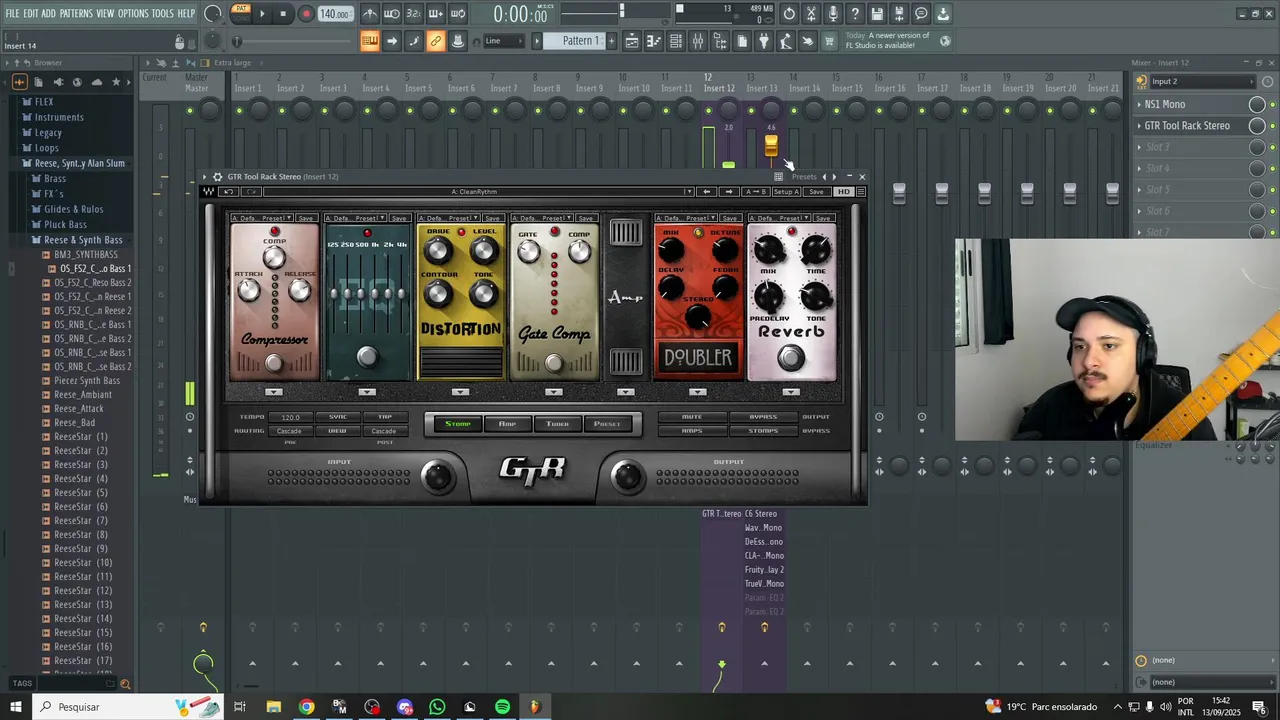Click the Tap tempo button in GTR
This screenshot has width=1280, height=720.
coord(384,417)
